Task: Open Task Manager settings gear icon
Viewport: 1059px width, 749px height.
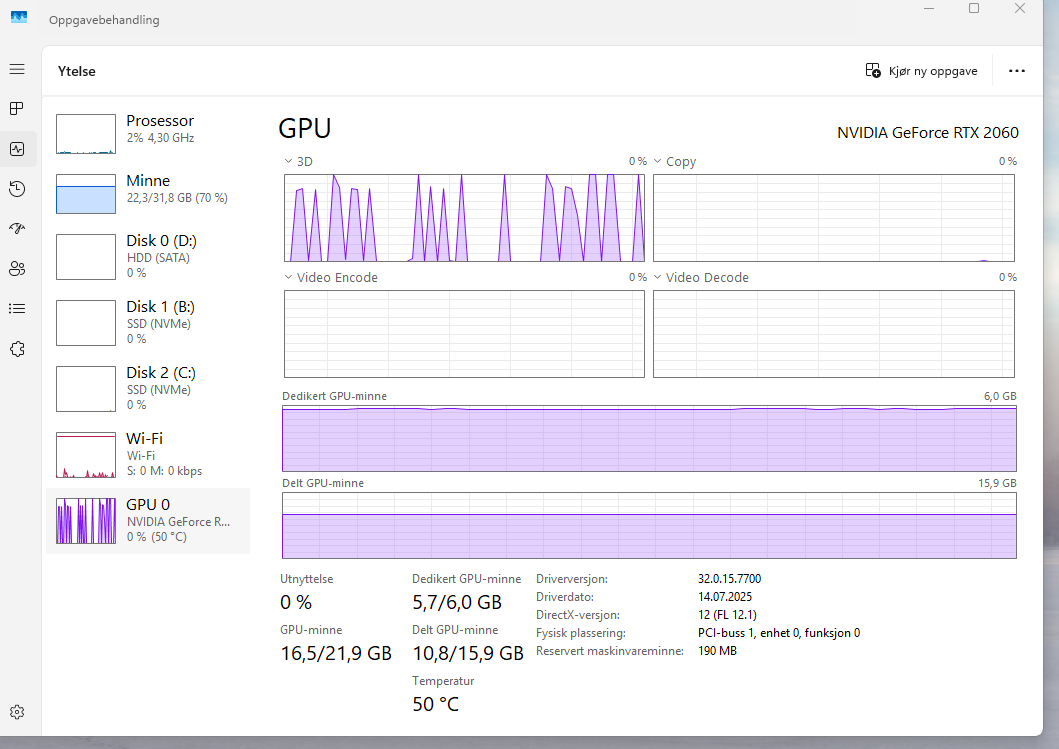Action: click(17, 712)
